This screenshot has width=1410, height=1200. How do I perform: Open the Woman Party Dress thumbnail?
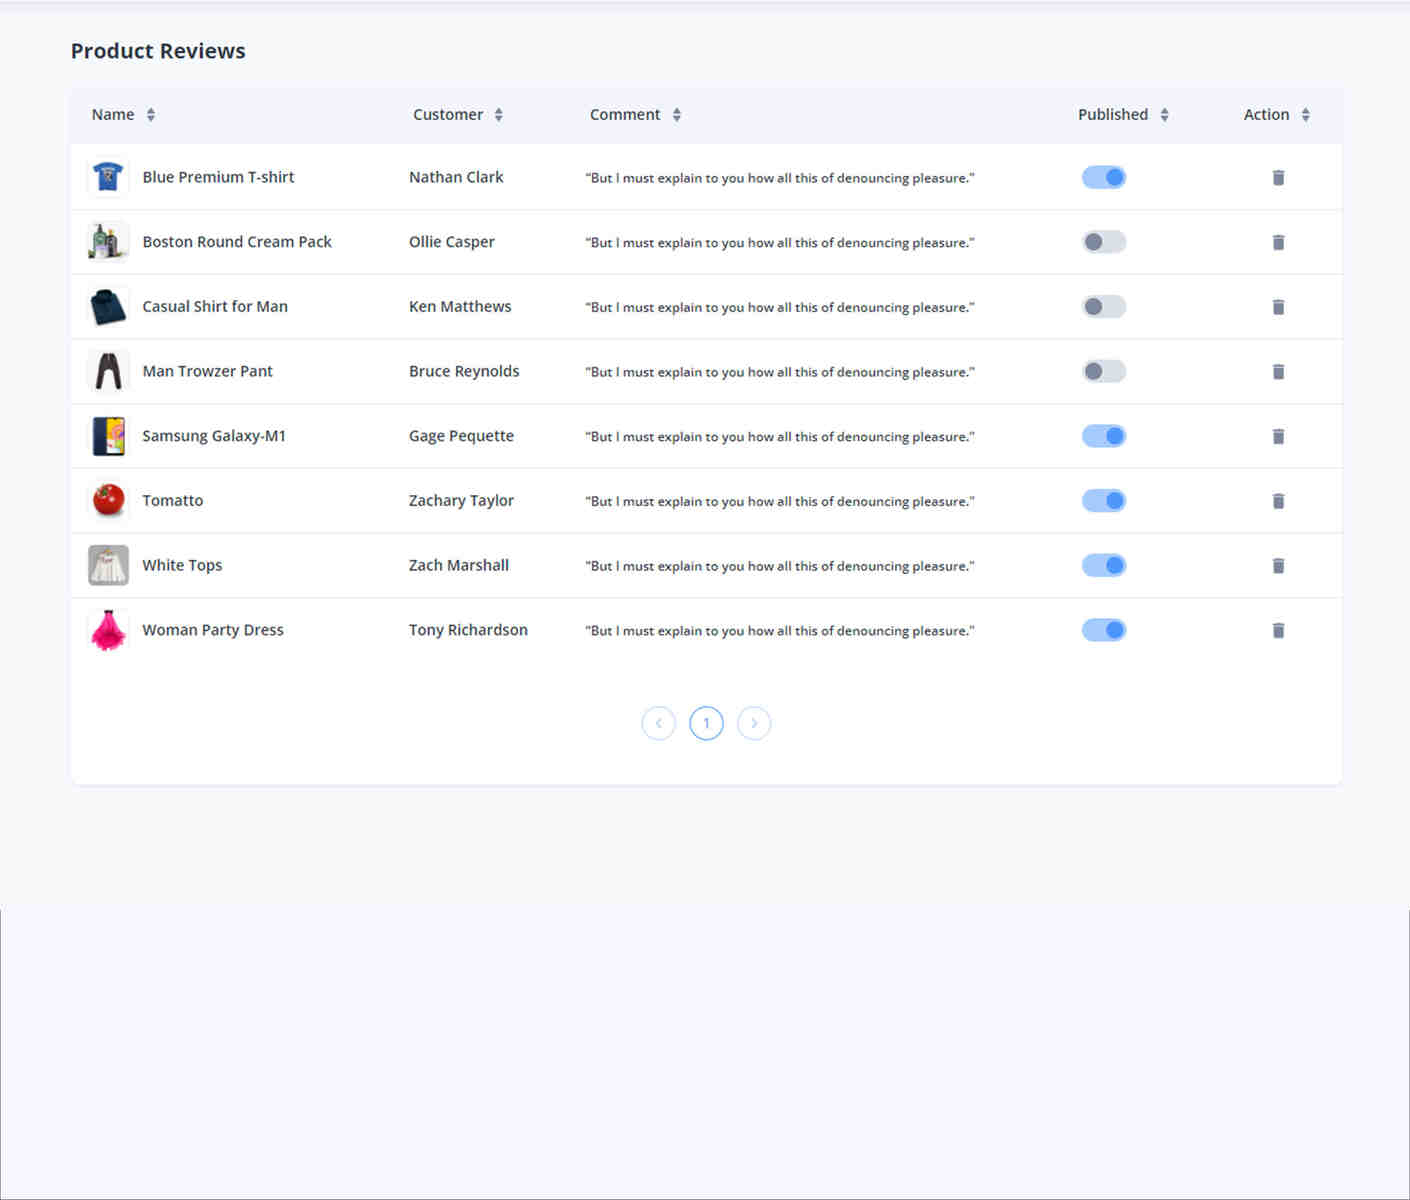tap(108, 630)
